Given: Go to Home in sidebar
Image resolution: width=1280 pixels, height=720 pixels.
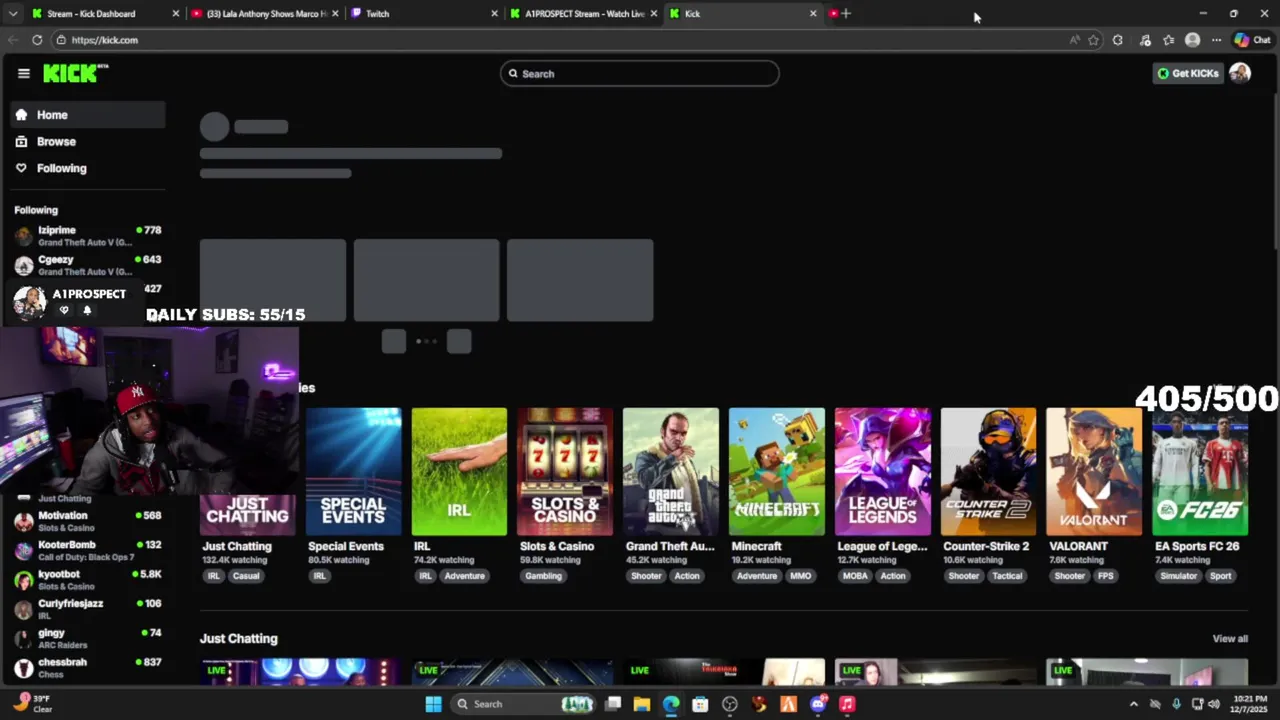Looking at the screenshot, I should click(88, 115).
